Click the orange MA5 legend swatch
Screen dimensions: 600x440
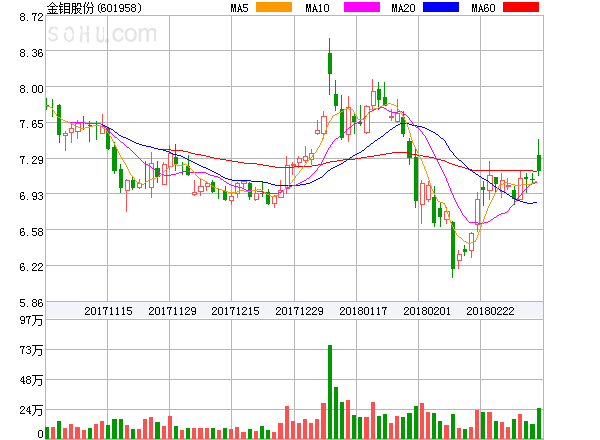(x=274, y=7)
